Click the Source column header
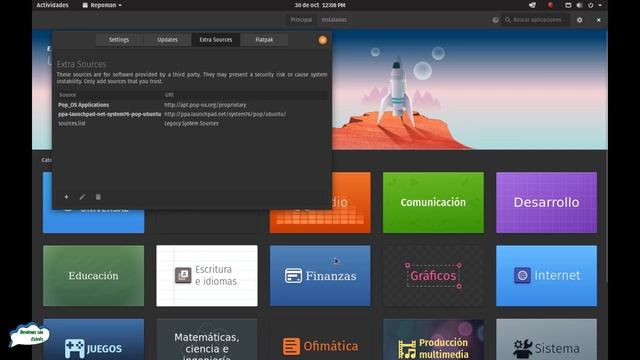The height and width of the screenshot is (360, 640). click(x=109, y=95)
